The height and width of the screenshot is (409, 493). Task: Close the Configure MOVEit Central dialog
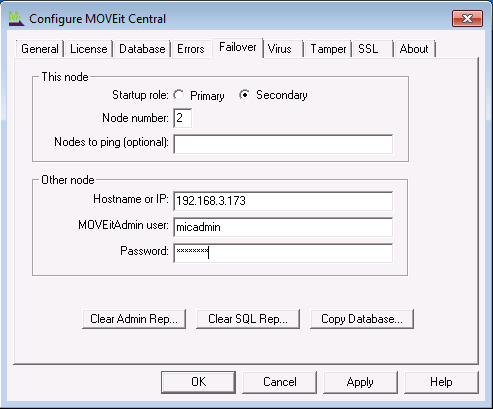[x=467, y=18]
